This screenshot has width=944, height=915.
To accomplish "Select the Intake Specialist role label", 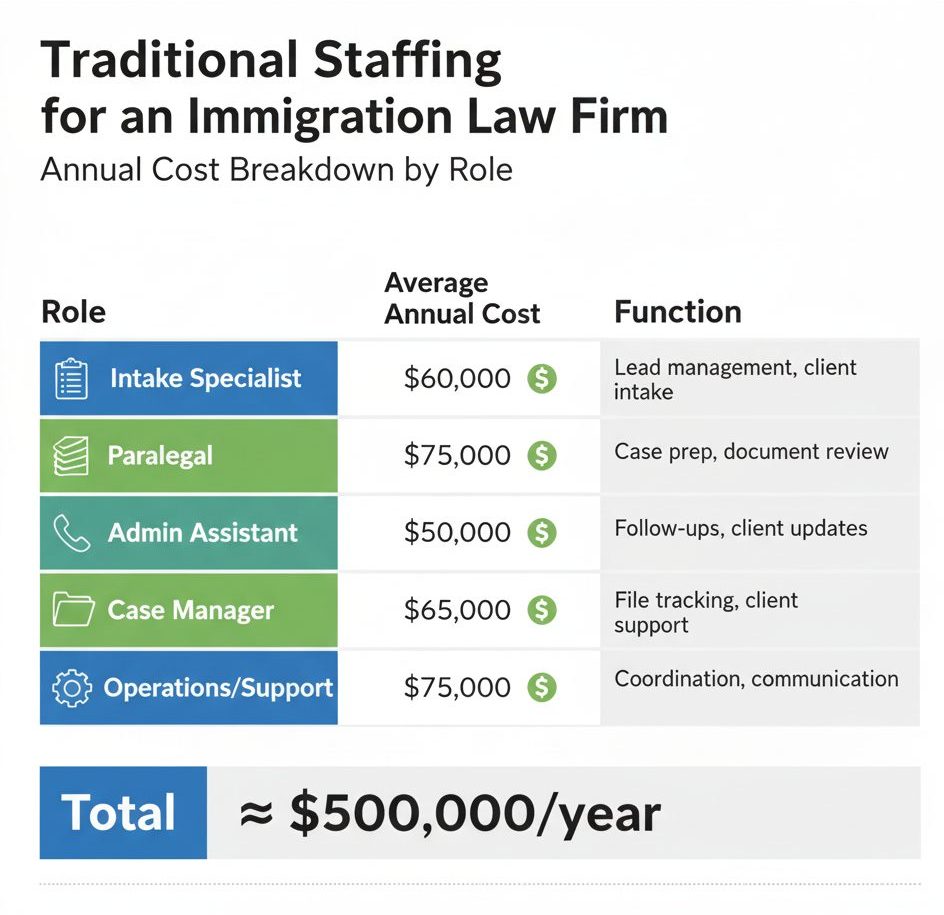I will pyautogui.click(x=205, y=379).
